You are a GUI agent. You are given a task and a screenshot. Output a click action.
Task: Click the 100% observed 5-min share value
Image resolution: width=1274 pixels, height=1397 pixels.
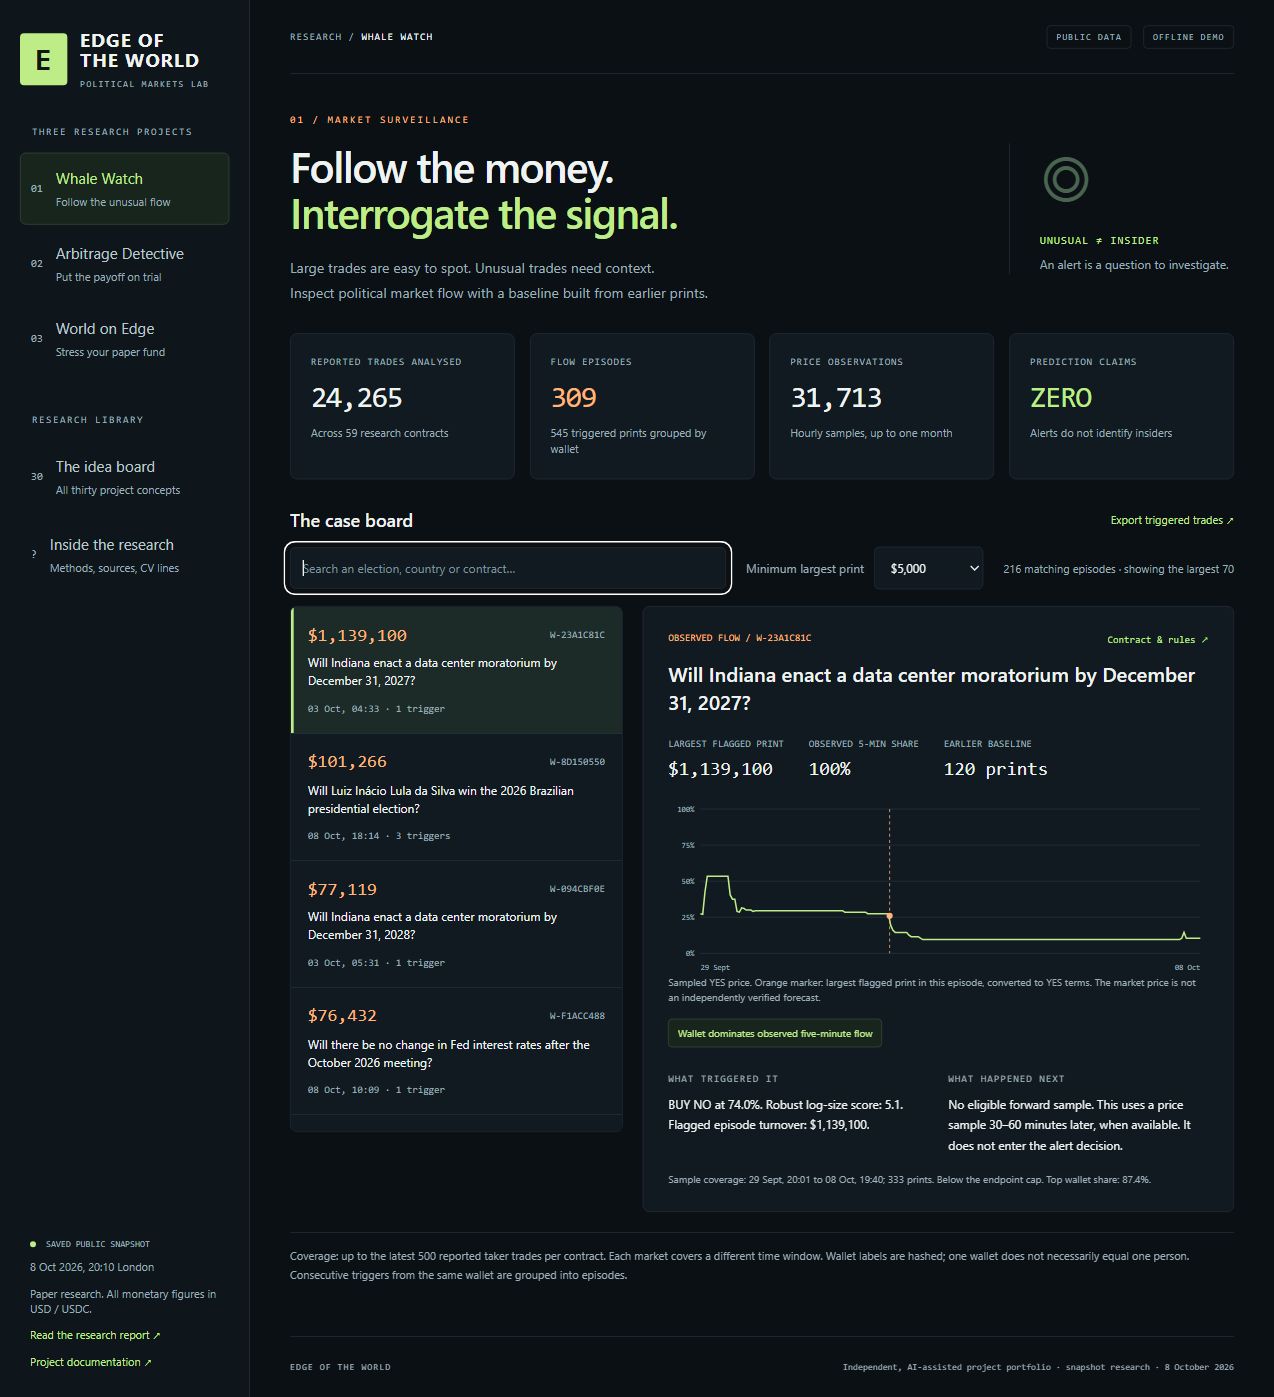[x=829, y=769]
